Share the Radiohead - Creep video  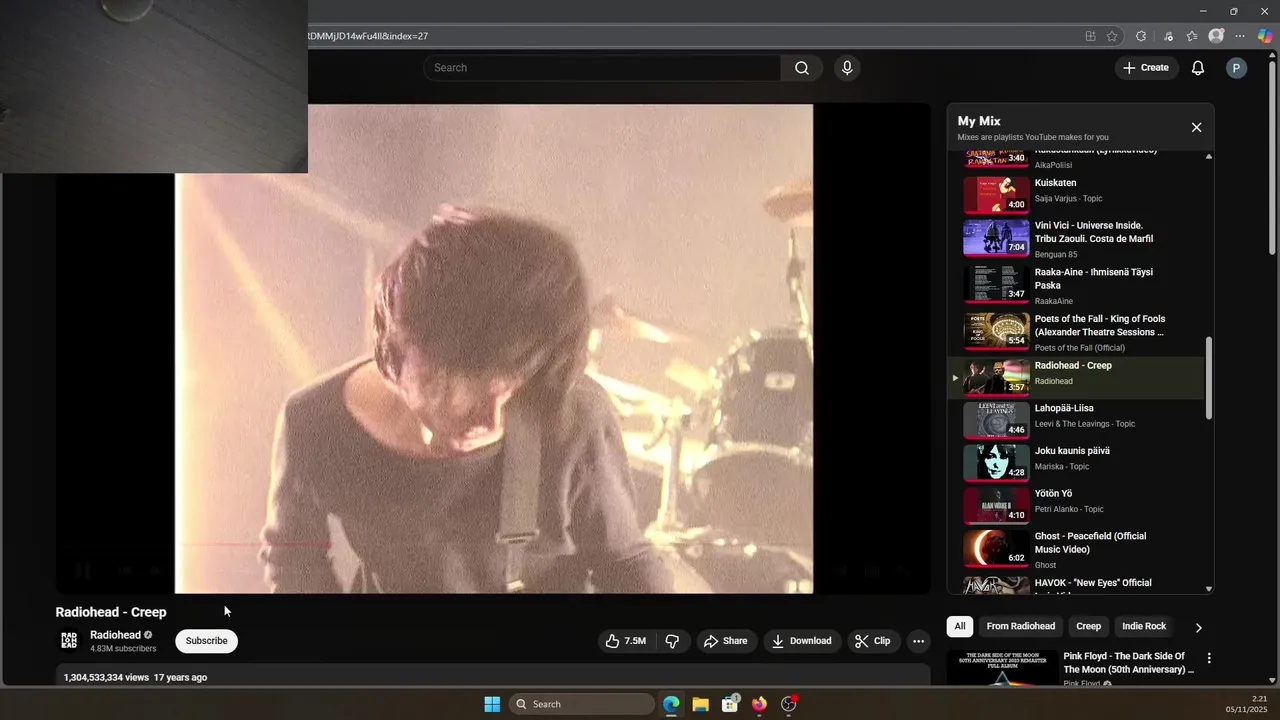[x=725, y=641]
